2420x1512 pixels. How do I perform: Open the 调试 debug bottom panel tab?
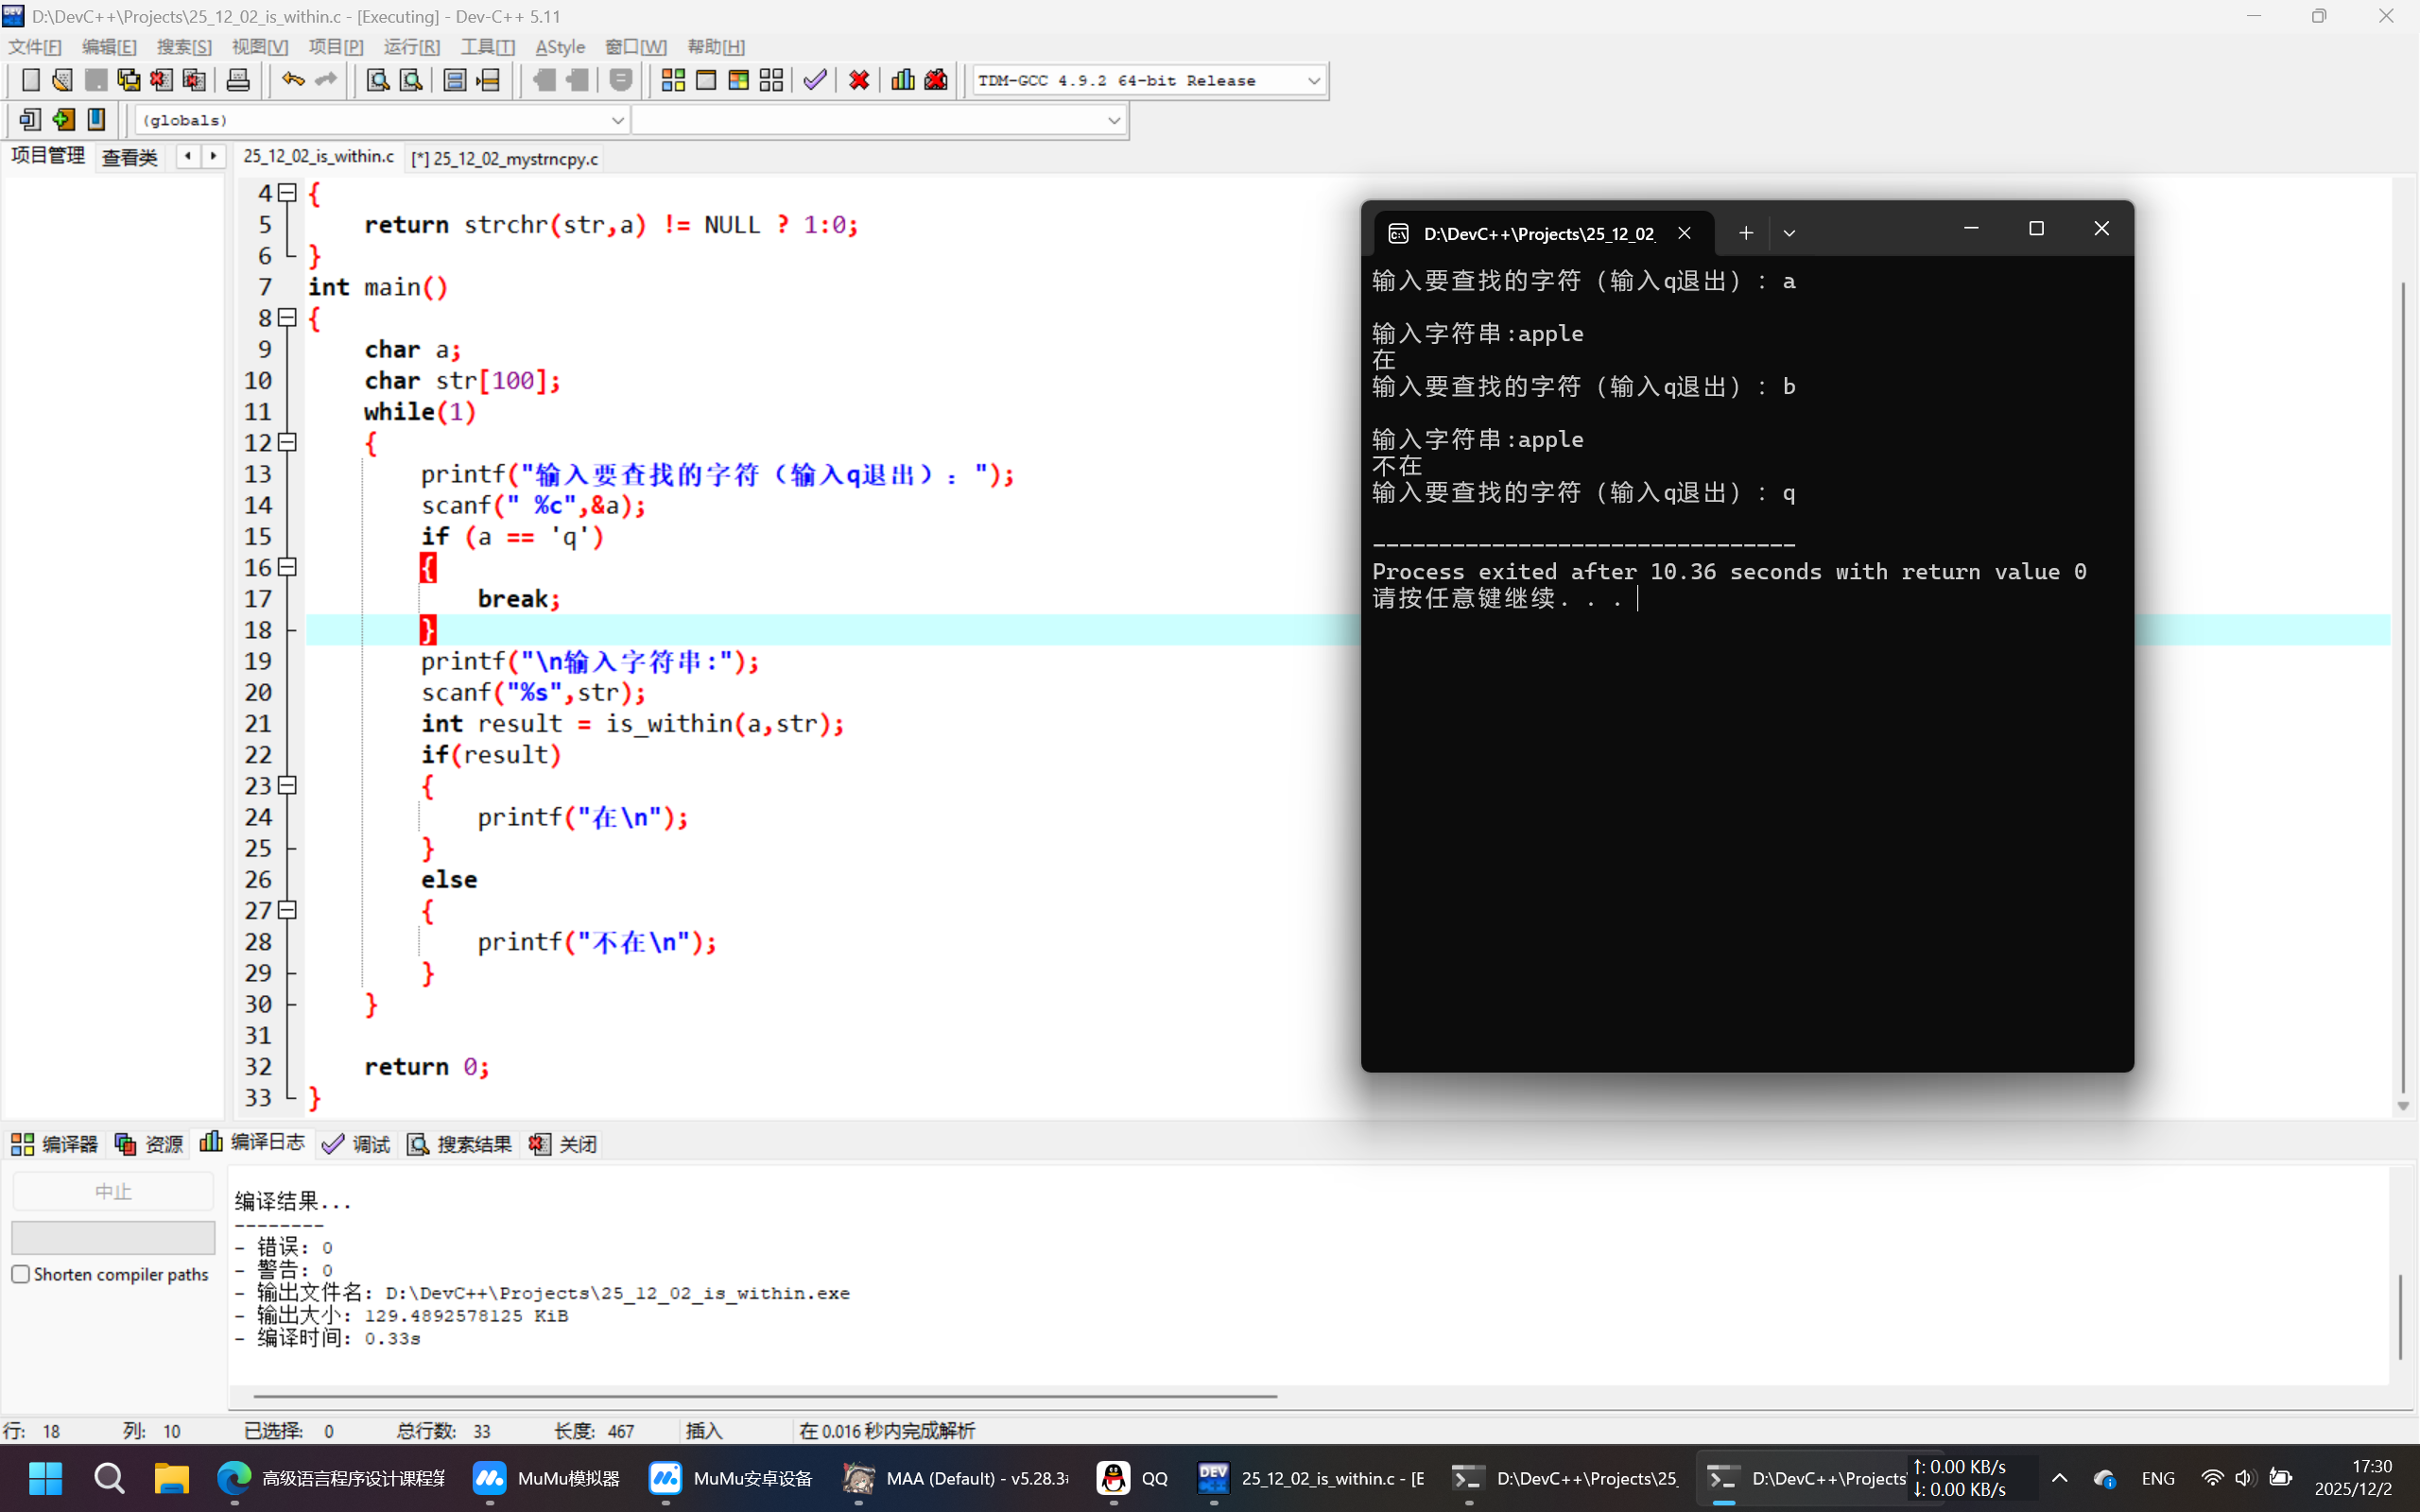[x=357, y=1144]
